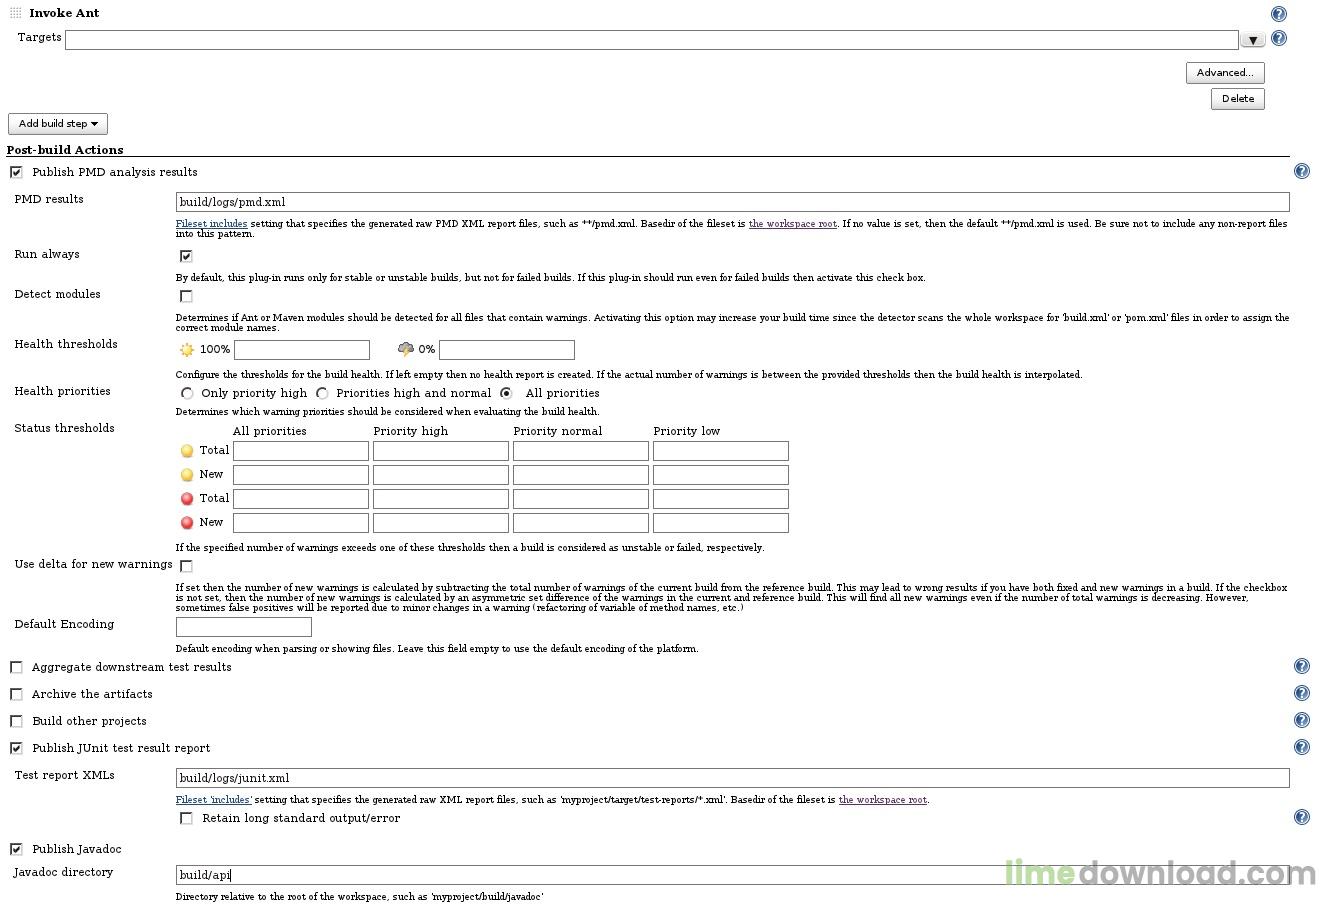Select All priorities radio option
This screenshot has width=1323, height=904.
[507, 393]
